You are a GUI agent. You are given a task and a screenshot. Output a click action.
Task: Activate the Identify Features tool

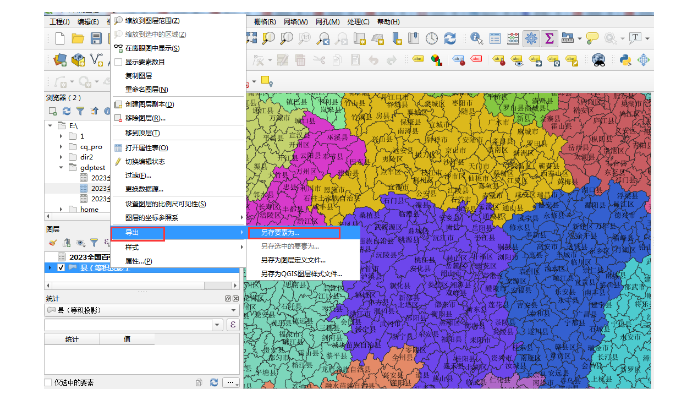(x=476, y=39)
